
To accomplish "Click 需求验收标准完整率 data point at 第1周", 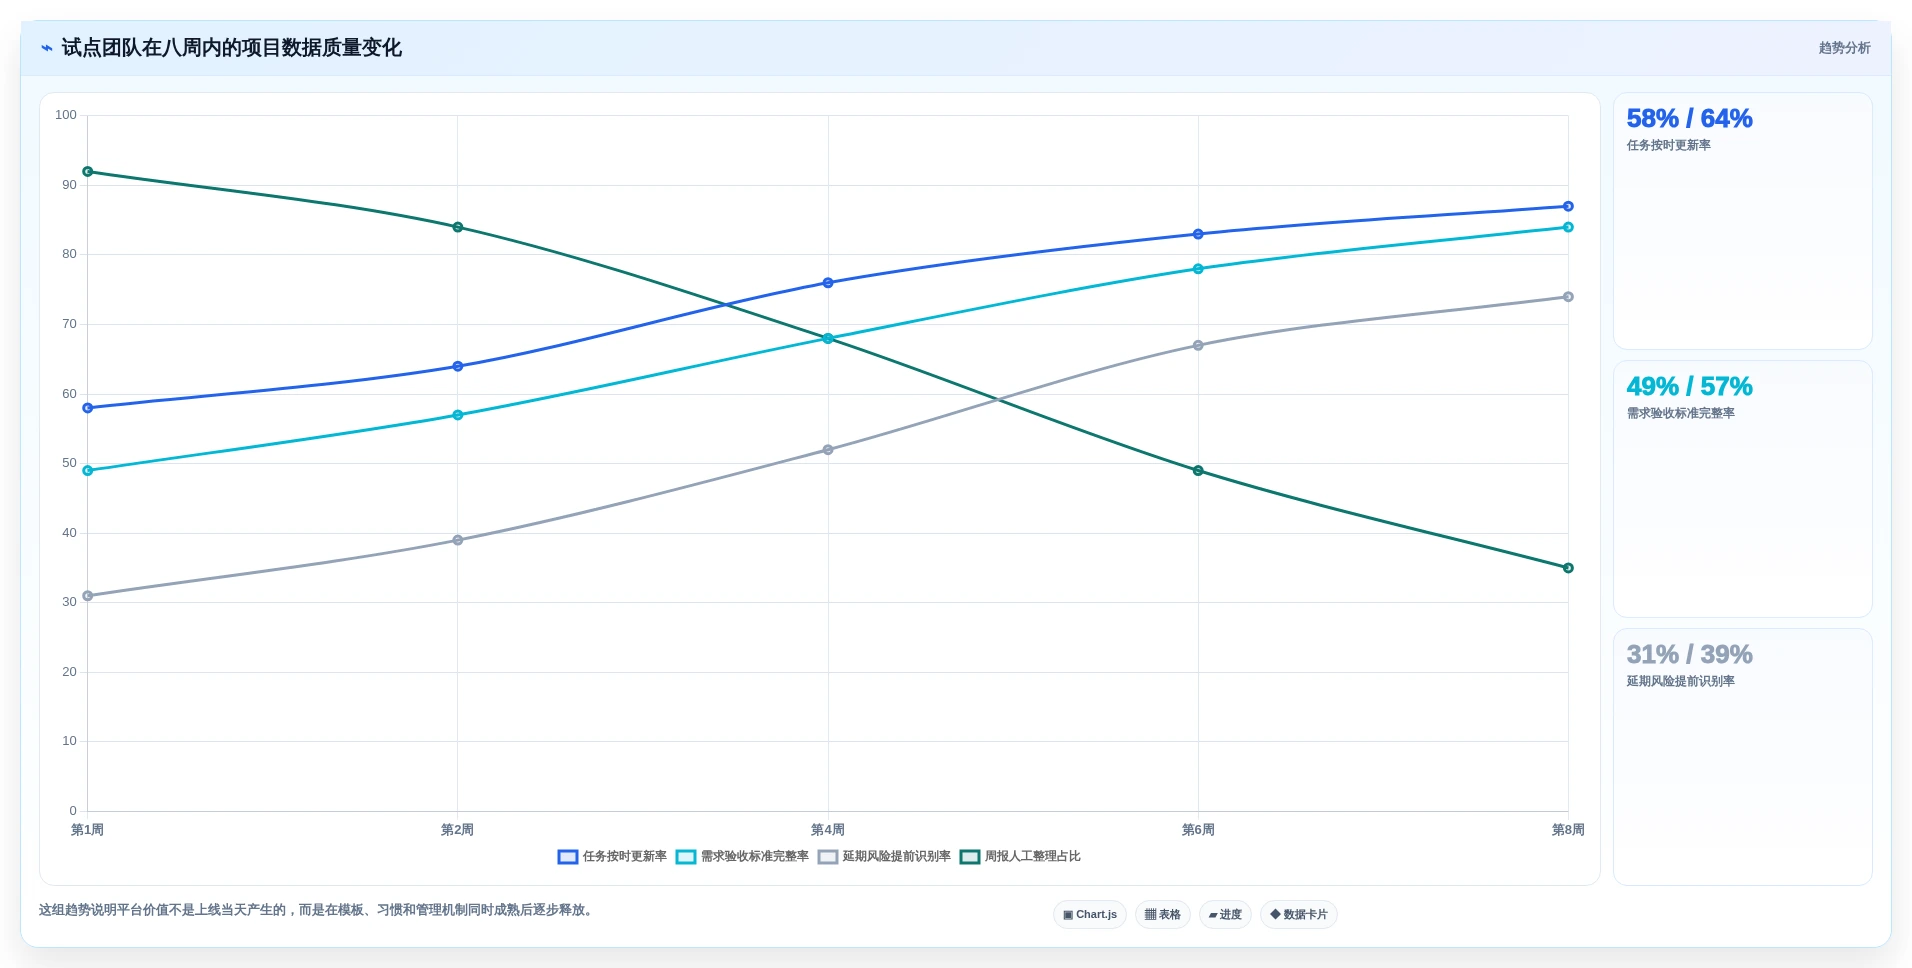I will coord(88,471).
